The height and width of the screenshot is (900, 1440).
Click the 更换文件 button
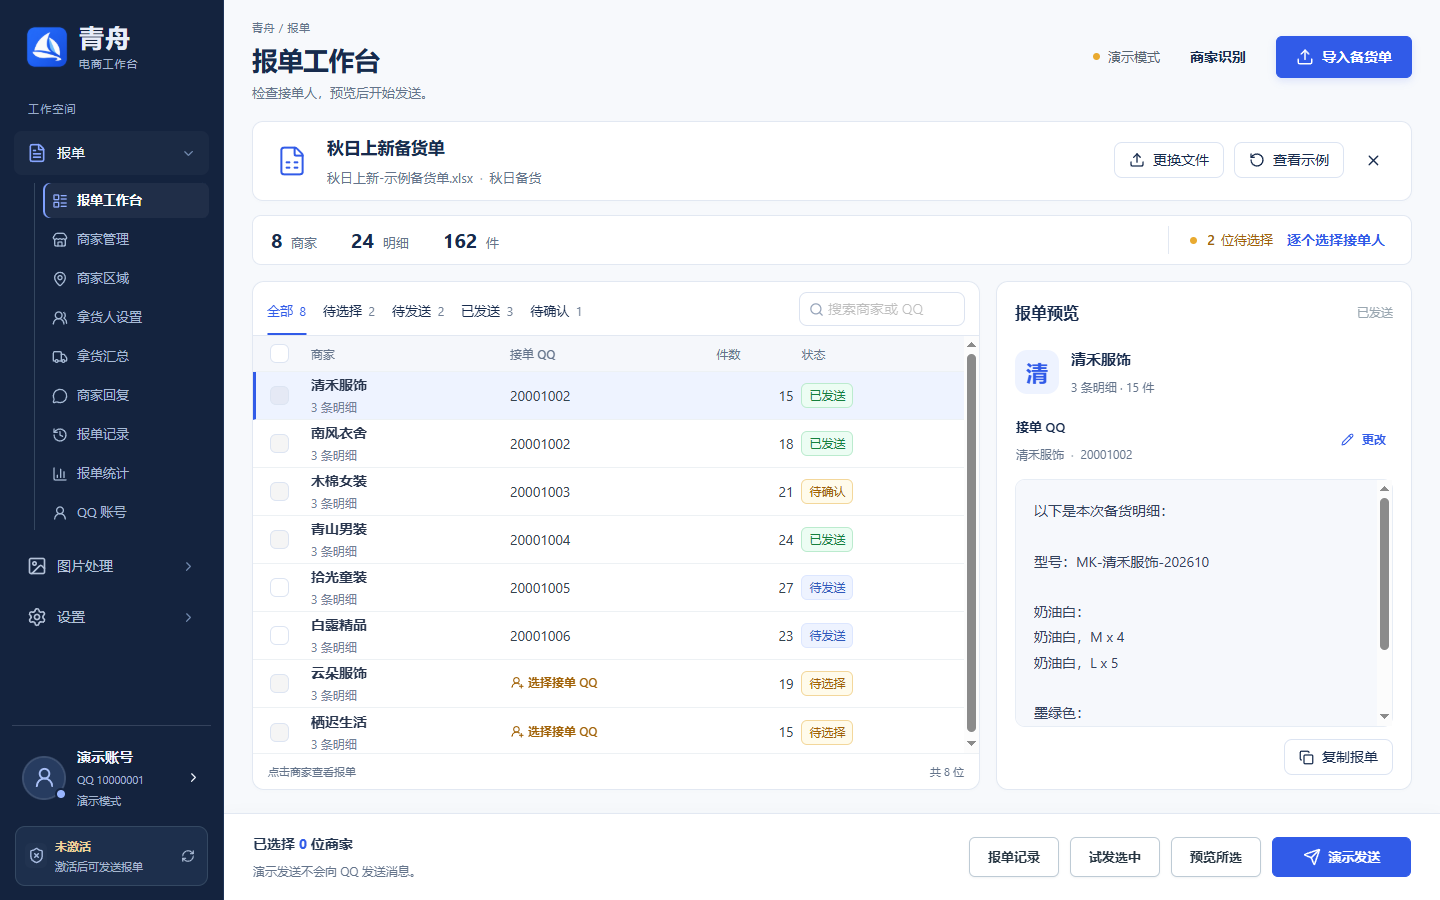coord(1169,160)
